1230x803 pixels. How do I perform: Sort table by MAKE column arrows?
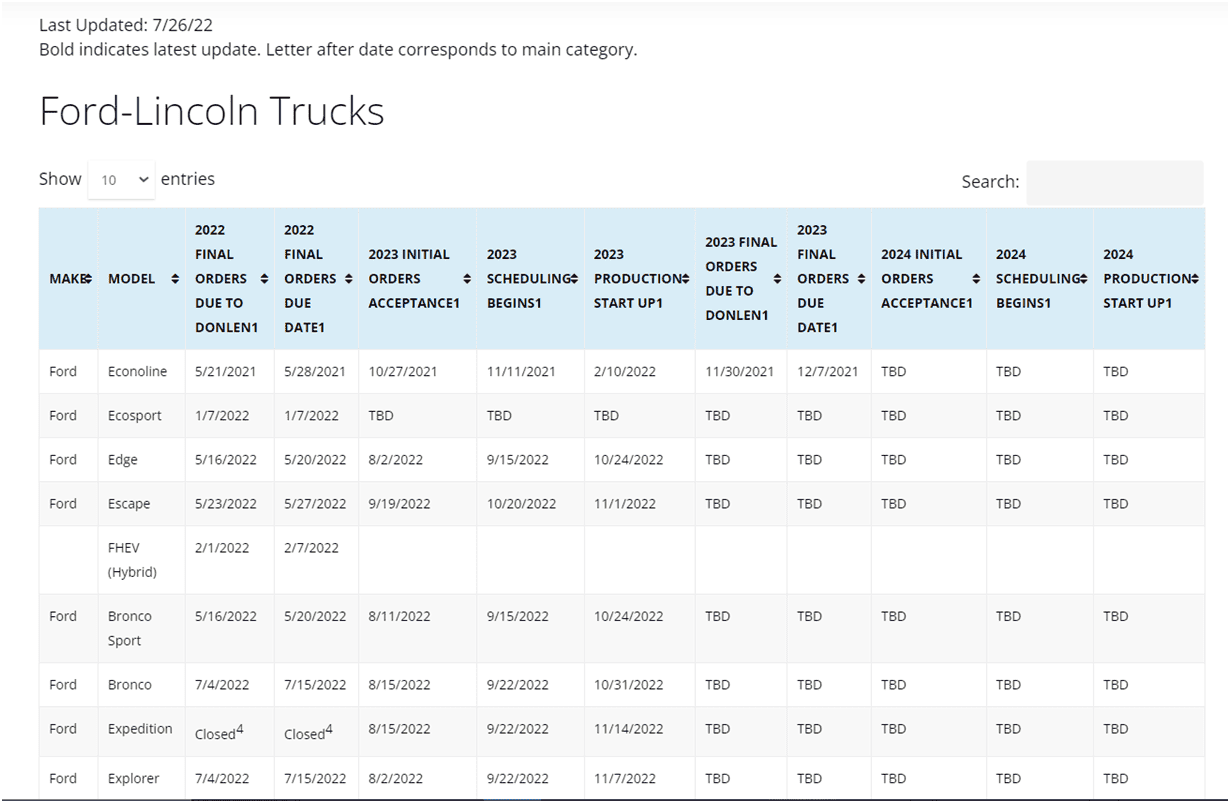click(x=88, y=279)
